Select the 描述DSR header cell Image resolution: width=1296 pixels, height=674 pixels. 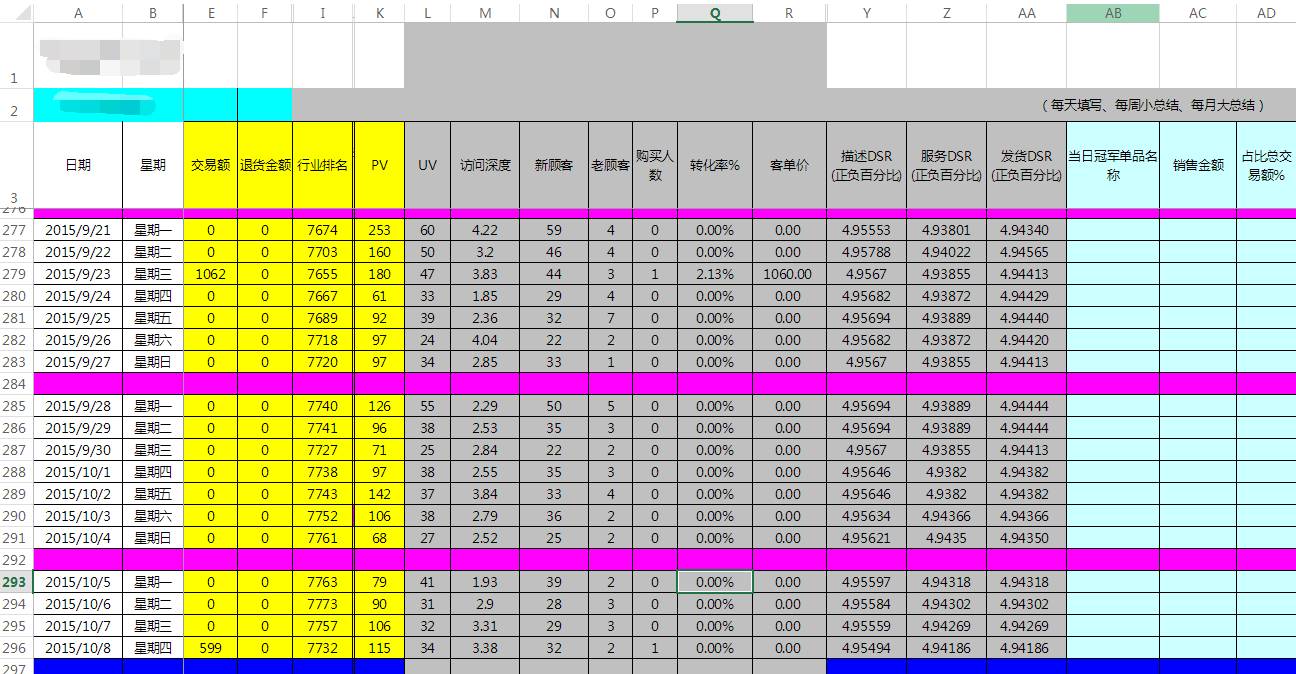point(866,165)
